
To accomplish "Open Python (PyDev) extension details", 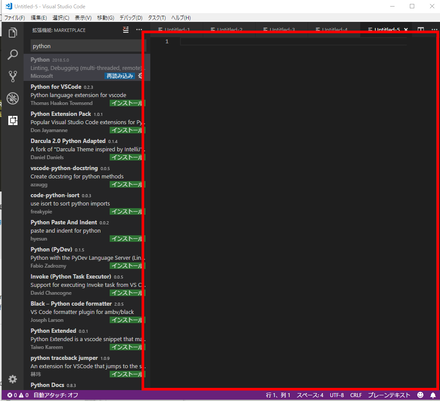I will click(x=87, y=257).
